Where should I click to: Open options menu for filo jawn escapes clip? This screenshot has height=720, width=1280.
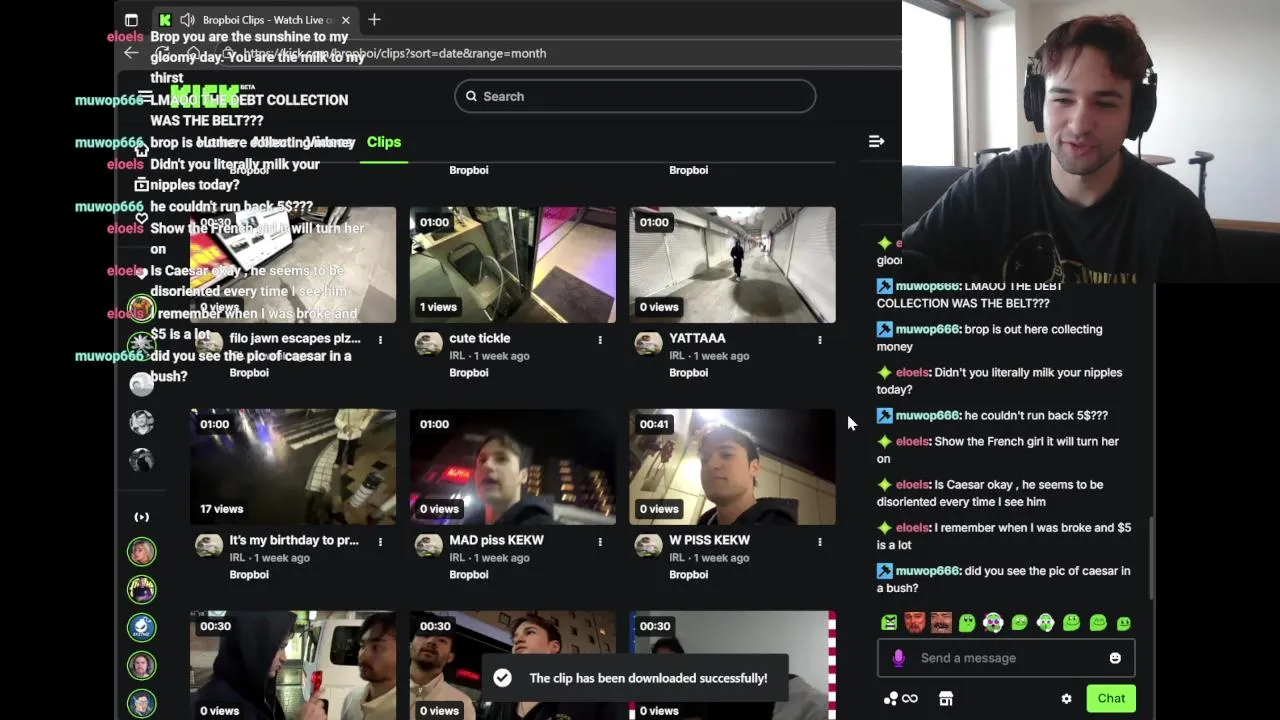pyautogui.click(x=380, y=340)
